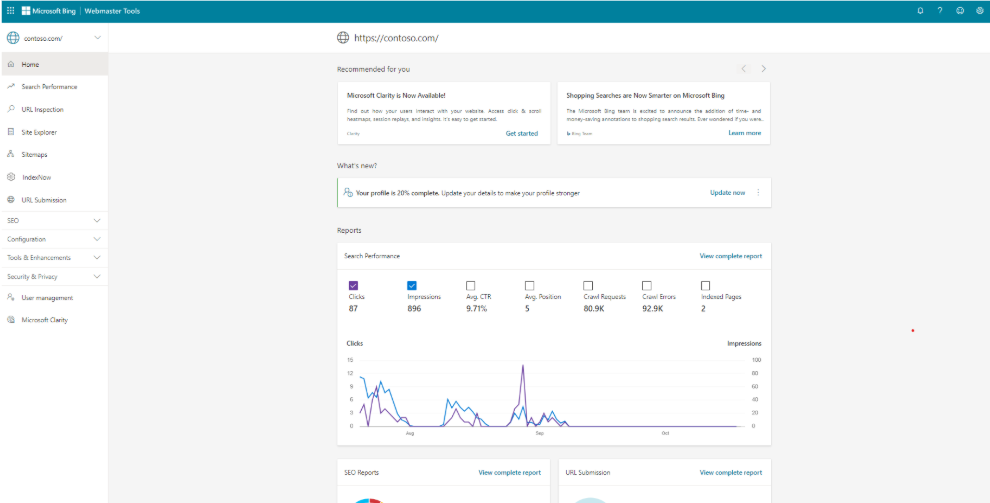Click Learn more on Shopping Searches card
990x503 pixels.
point(744,133)
